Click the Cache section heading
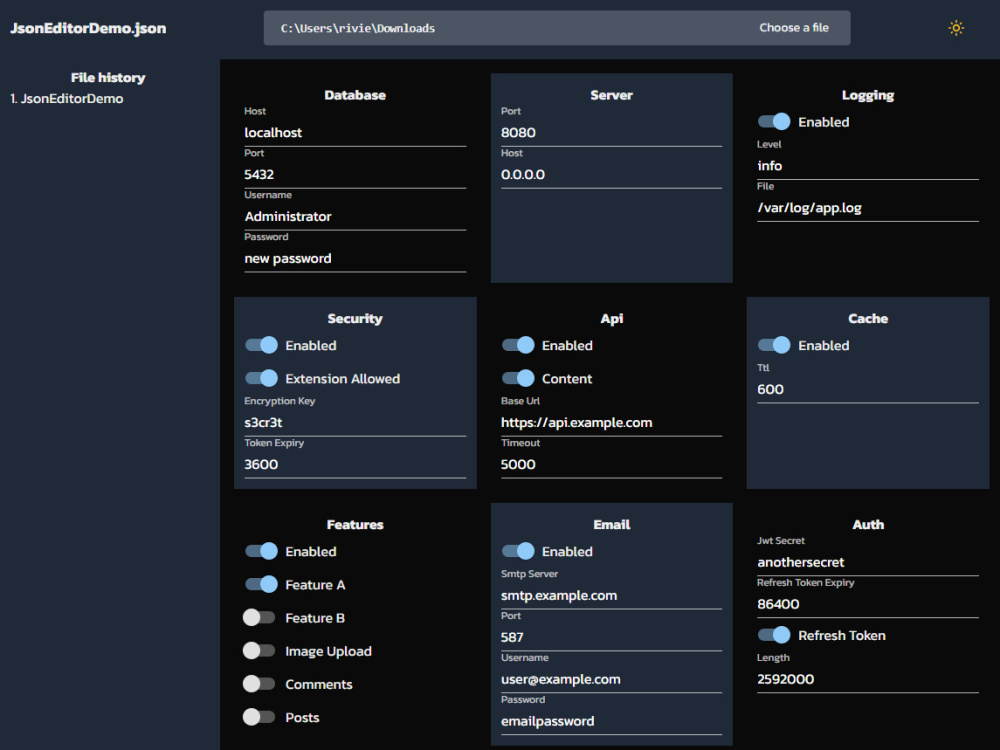The width and height of the screenshot is (1000, 750). (868, 319)
